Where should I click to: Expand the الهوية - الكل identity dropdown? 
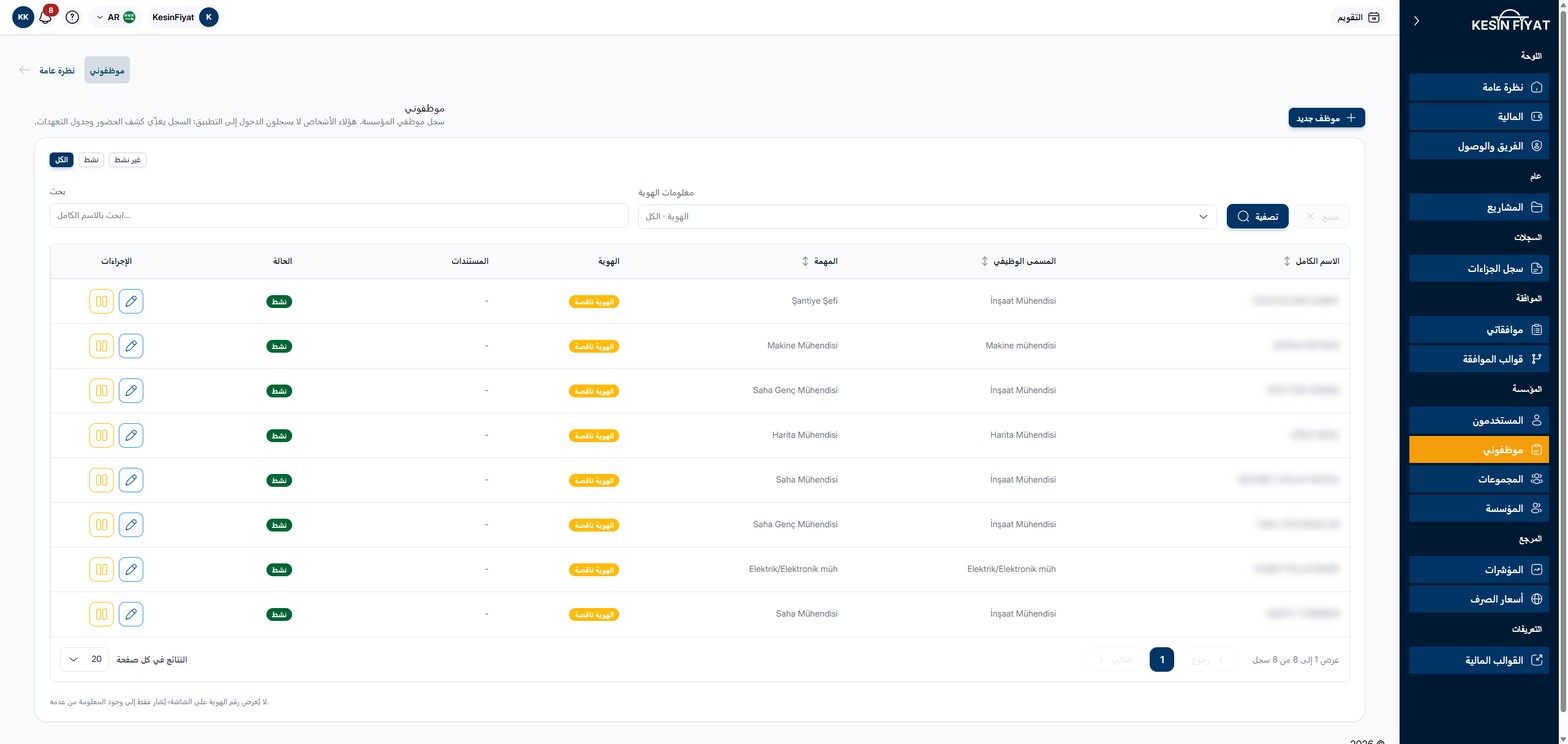coord(928,216)
